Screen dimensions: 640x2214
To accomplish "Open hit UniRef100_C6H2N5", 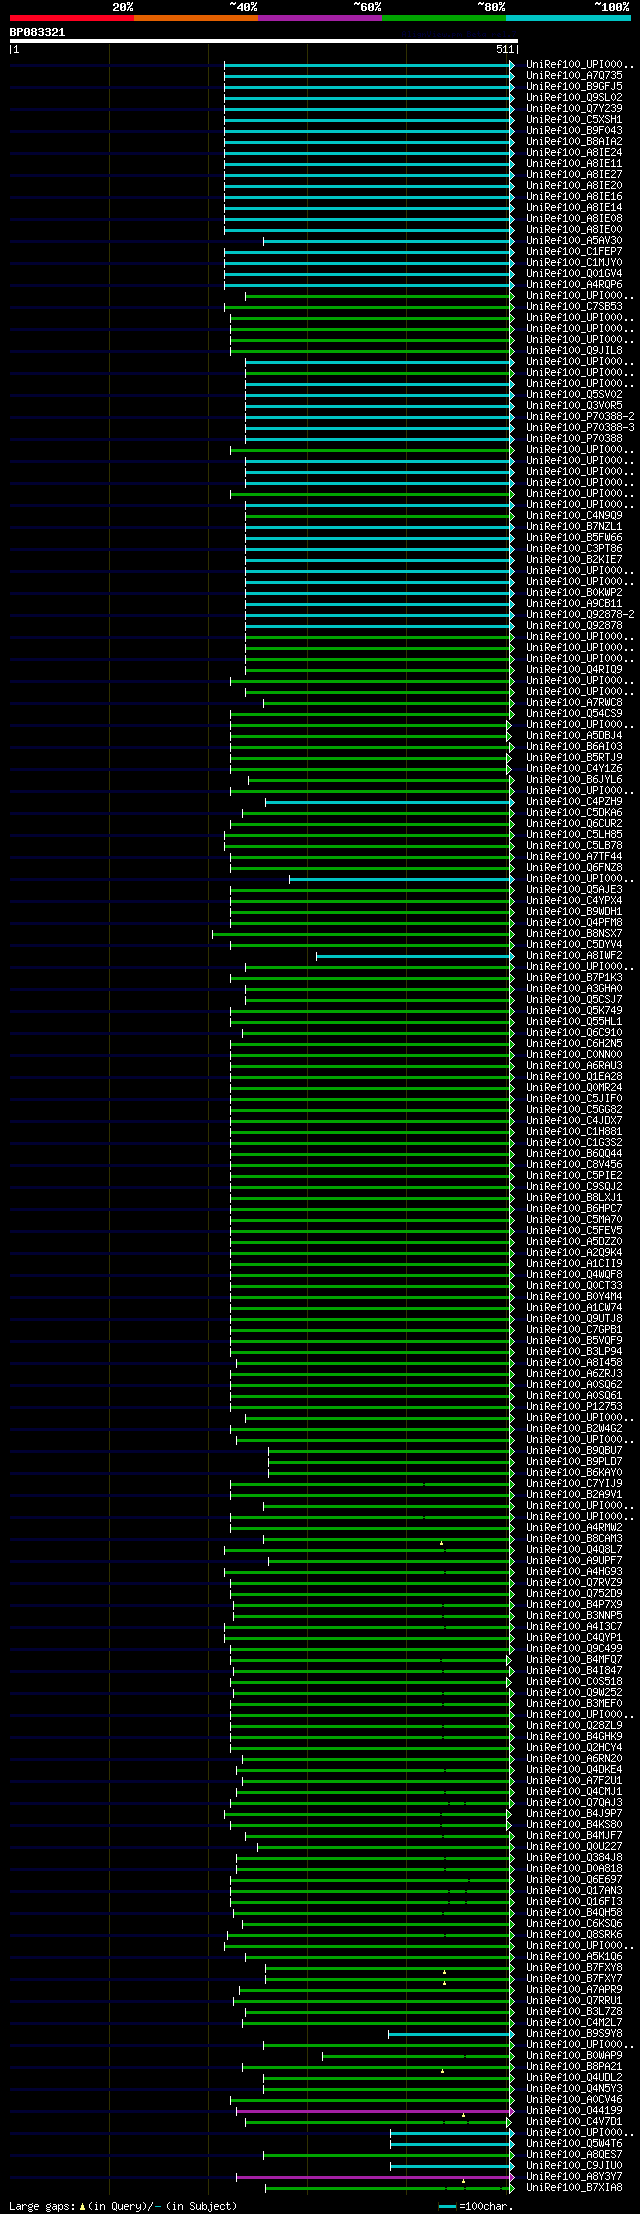I will coord(574,1043).
